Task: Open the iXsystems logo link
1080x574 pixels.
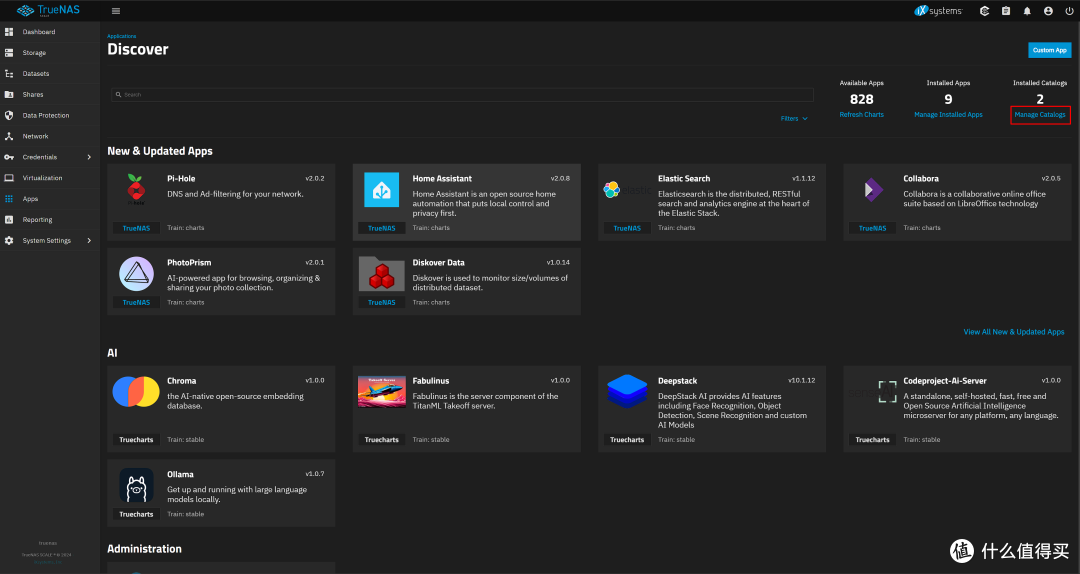Action: [x=938, y=11]
